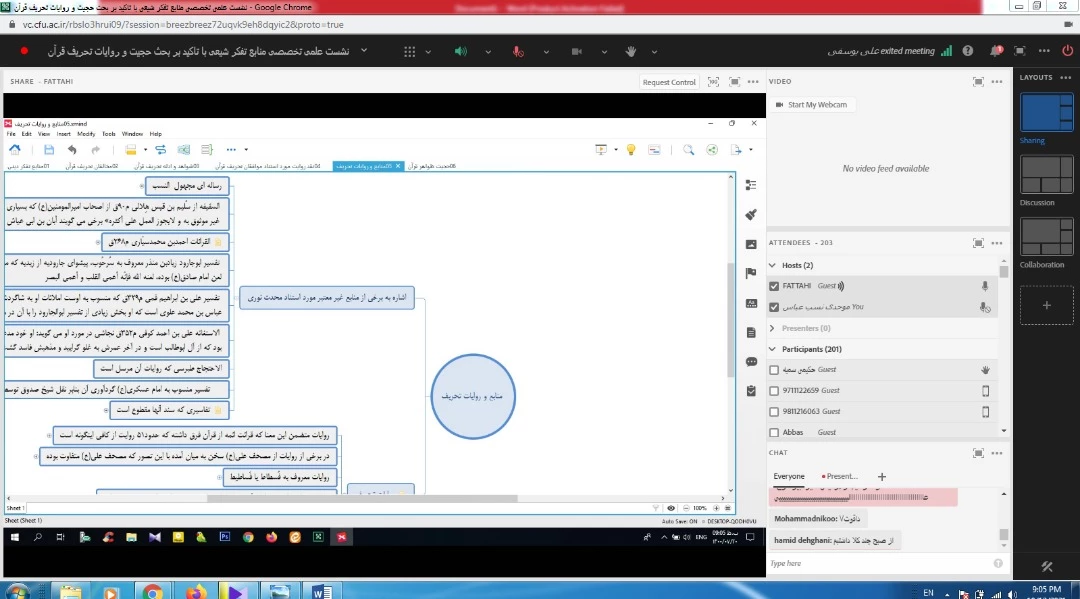Switch to the Presenters chat tab

(x=840, y=477)
